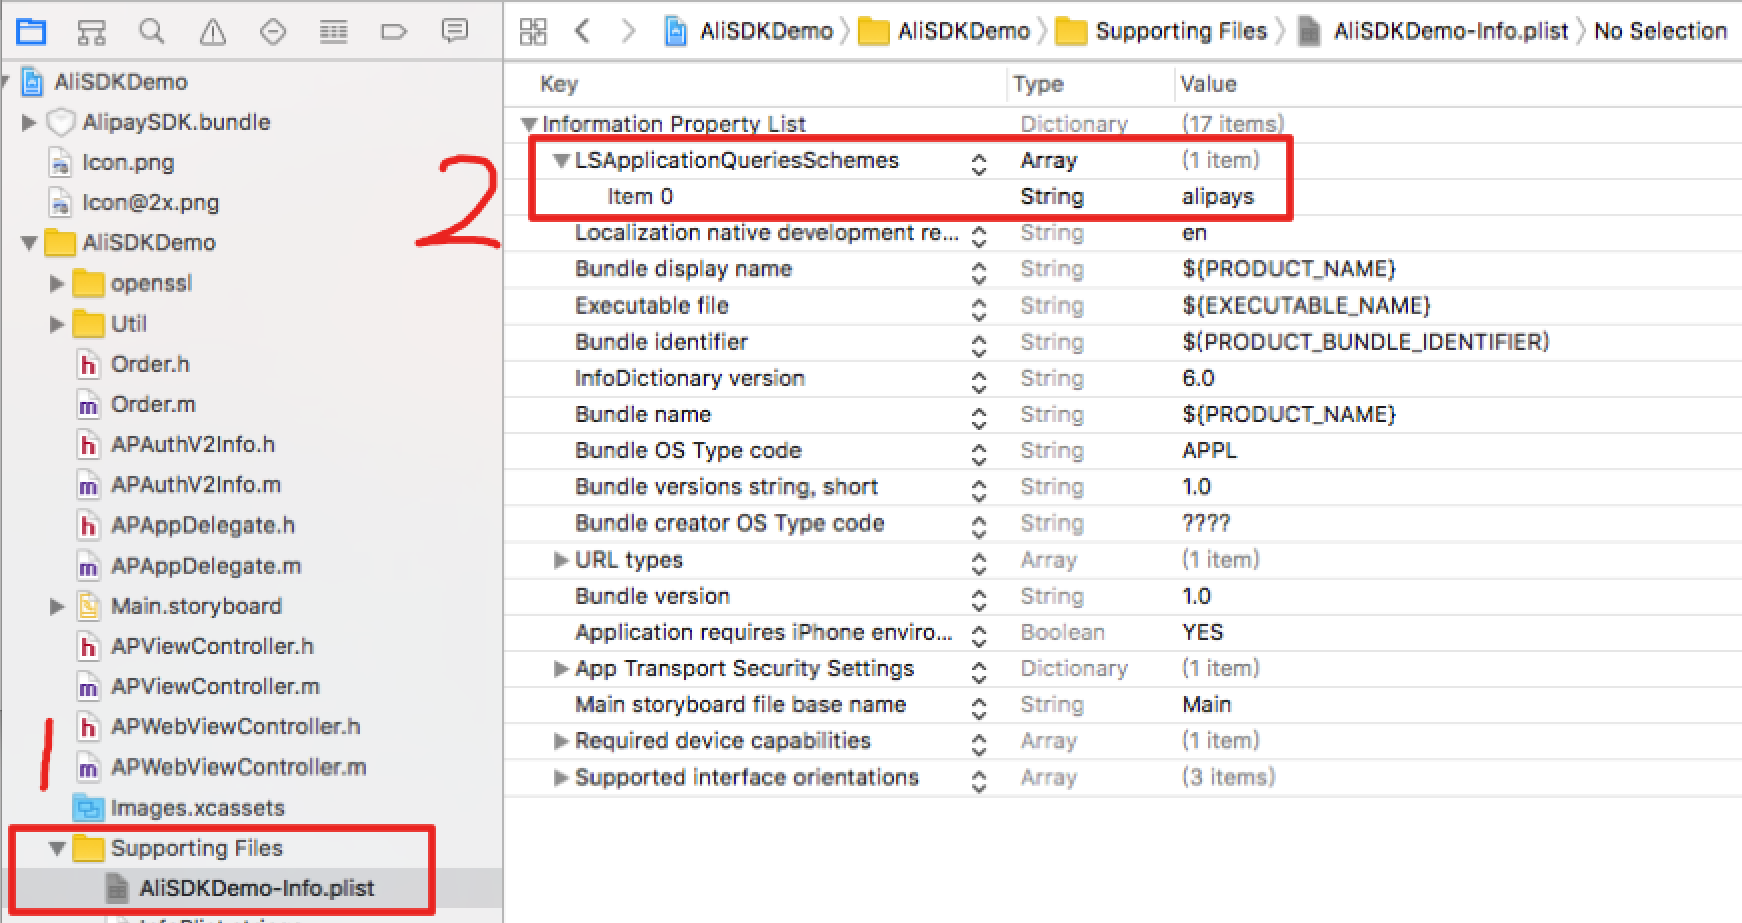The height and width of the screenshot is (923, 1742).
Task: Expand AlipaySDK.bundle in the navigator
Action: click(29, 123)
